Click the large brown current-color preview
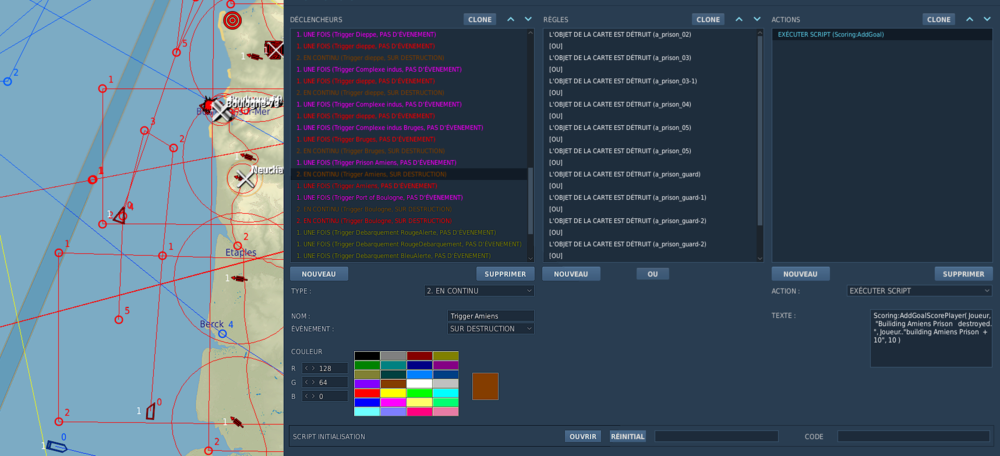This screenshot has width=1000, height=456. (485, 386)
